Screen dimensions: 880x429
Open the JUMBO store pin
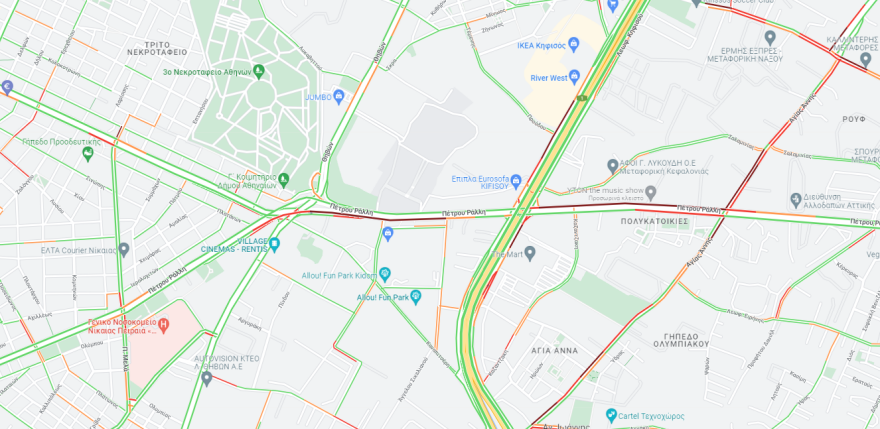click(338, 96)
